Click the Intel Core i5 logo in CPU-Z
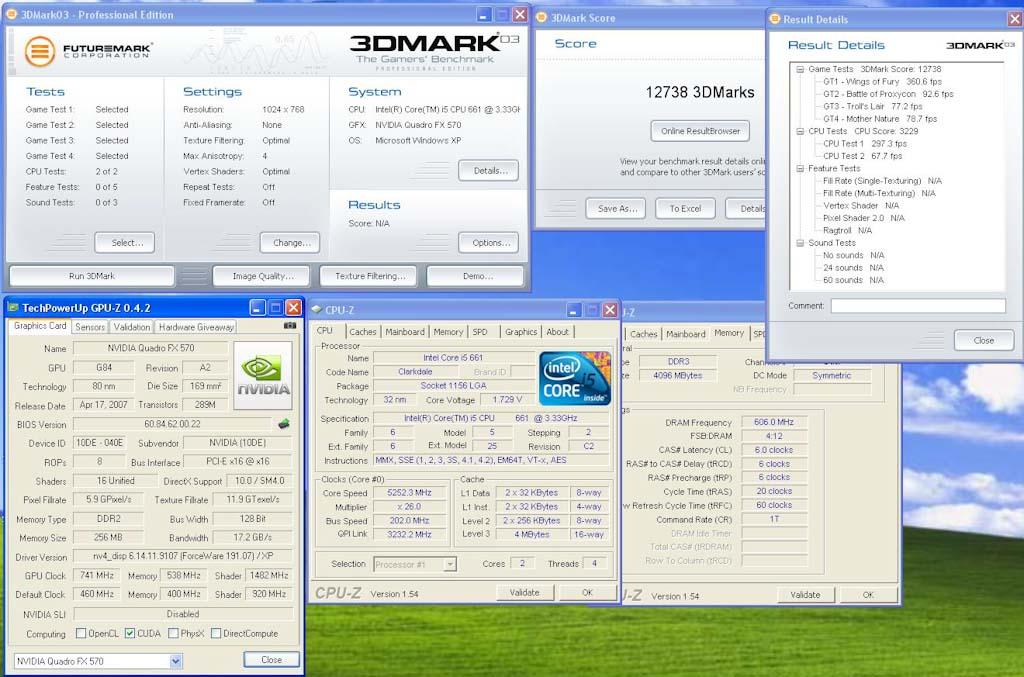The image size is (1024, 677). [575, 379]
